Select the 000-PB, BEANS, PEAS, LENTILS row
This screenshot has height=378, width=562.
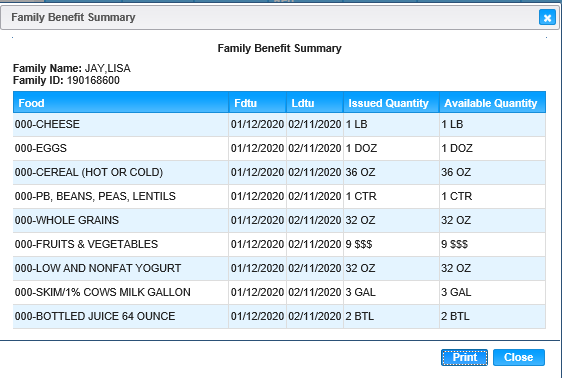[279, 196]
